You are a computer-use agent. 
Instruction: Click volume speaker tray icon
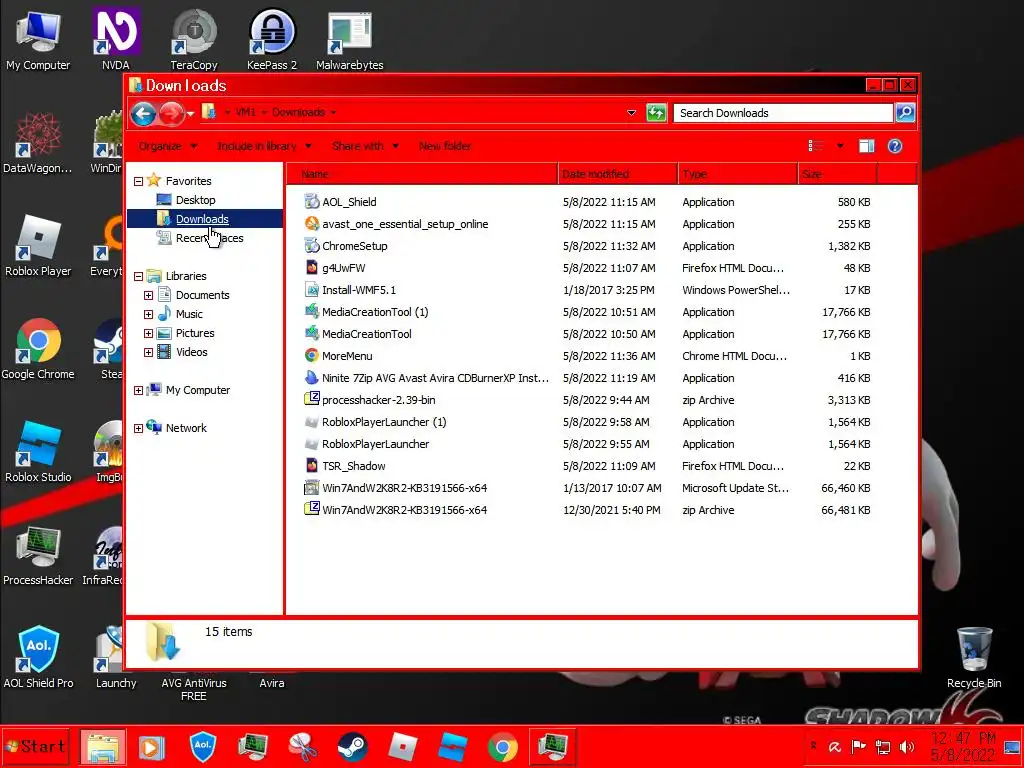[906, 746]
